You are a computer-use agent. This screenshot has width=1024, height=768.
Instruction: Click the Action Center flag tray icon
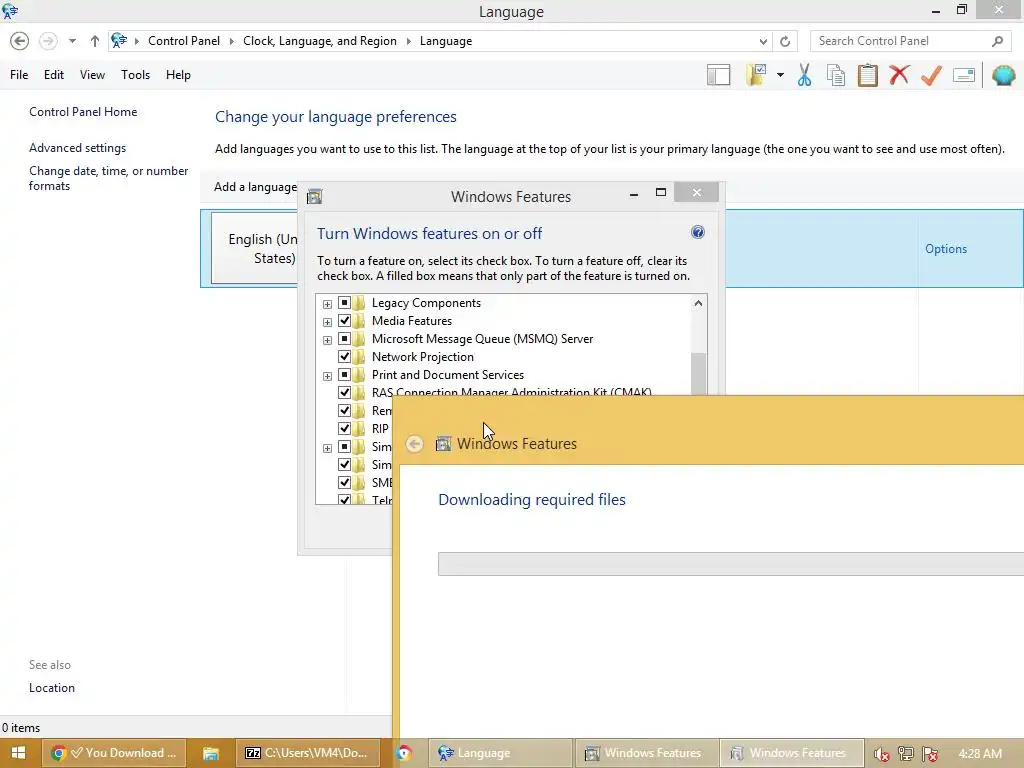(x=931, y=754)
